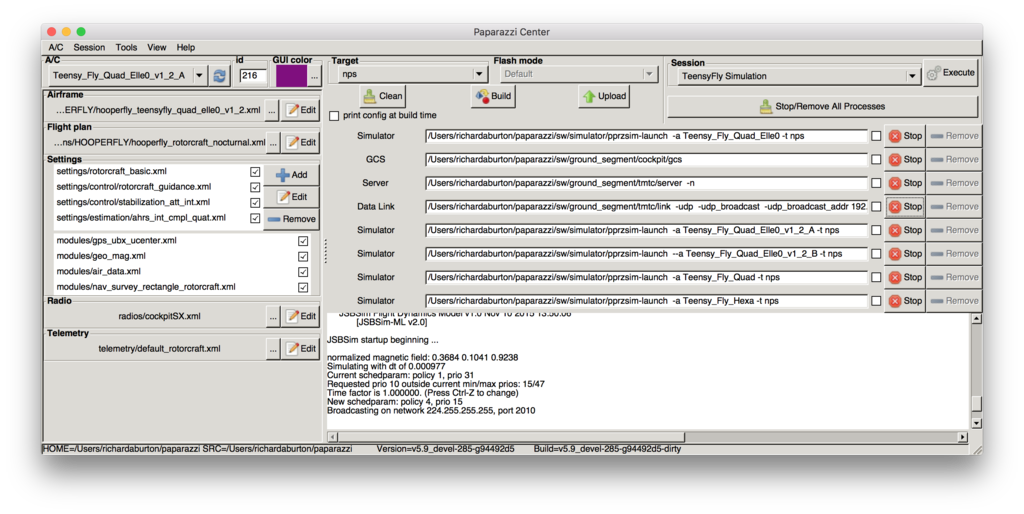Open the Tools menu
The image size is (1024, 514).
[x=126, y=48]
